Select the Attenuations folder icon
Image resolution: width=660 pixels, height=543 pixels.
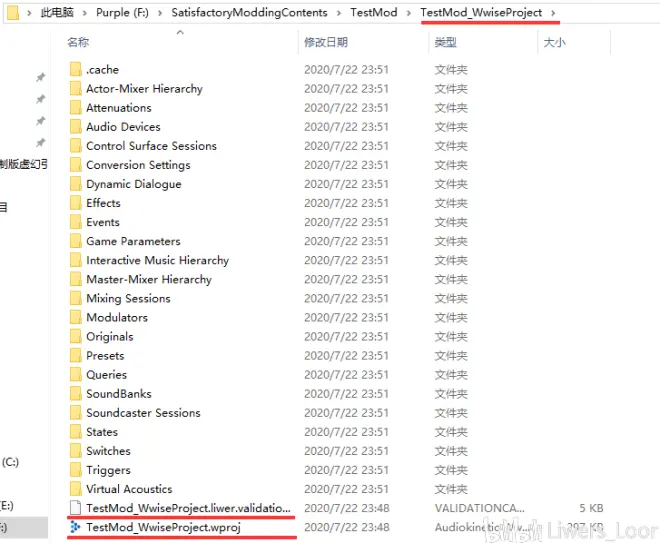tap(76, 108)
